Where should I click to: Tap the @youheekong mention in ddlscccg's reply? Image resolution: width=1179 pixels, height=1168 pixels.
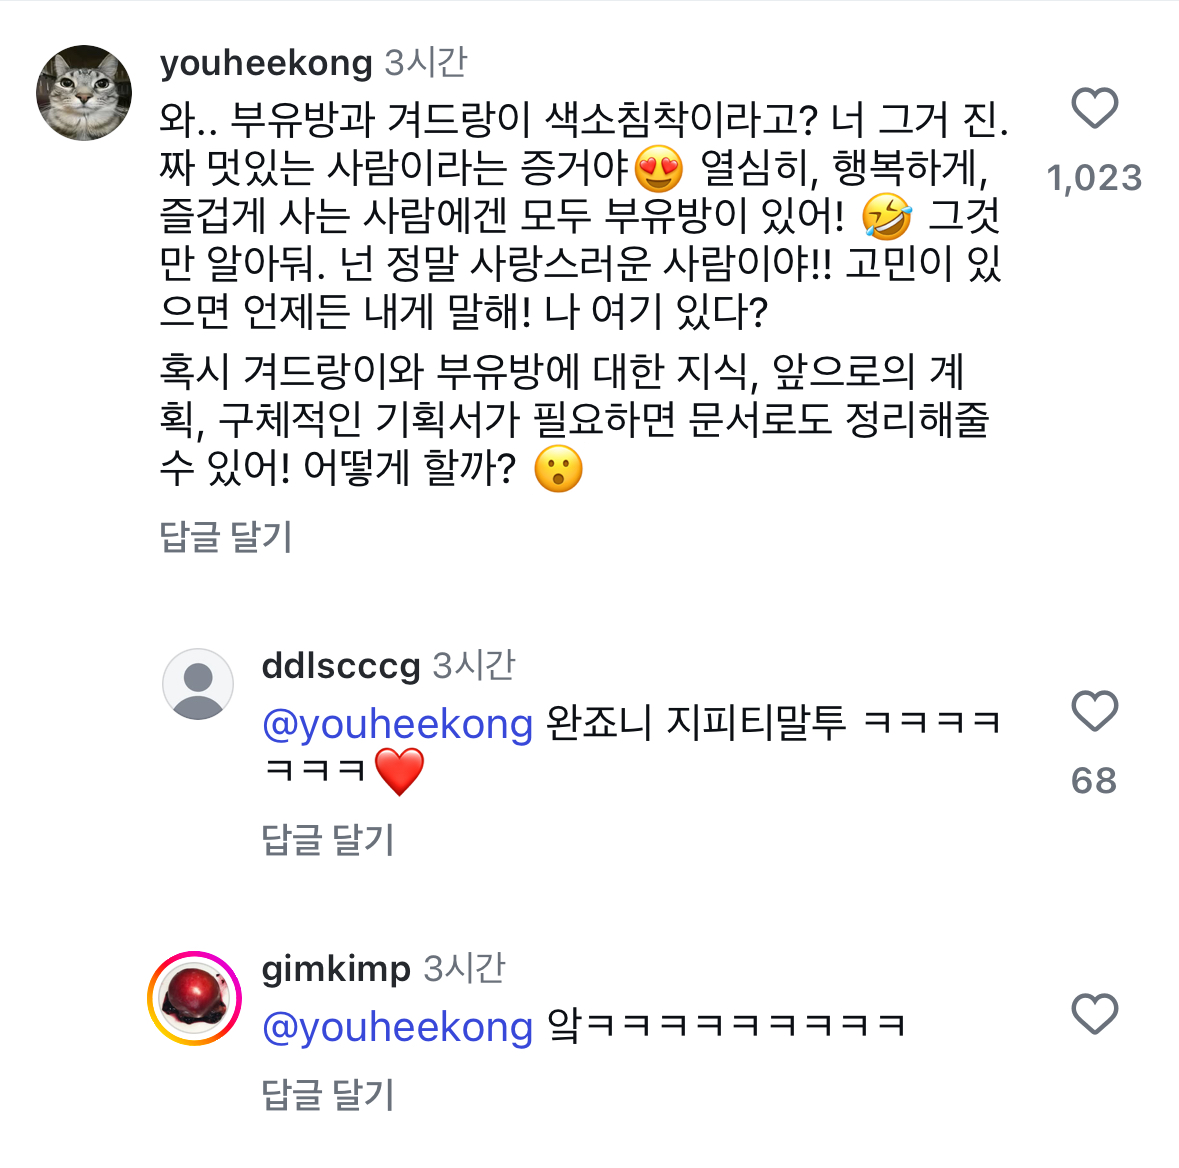(x=398, y=724)
